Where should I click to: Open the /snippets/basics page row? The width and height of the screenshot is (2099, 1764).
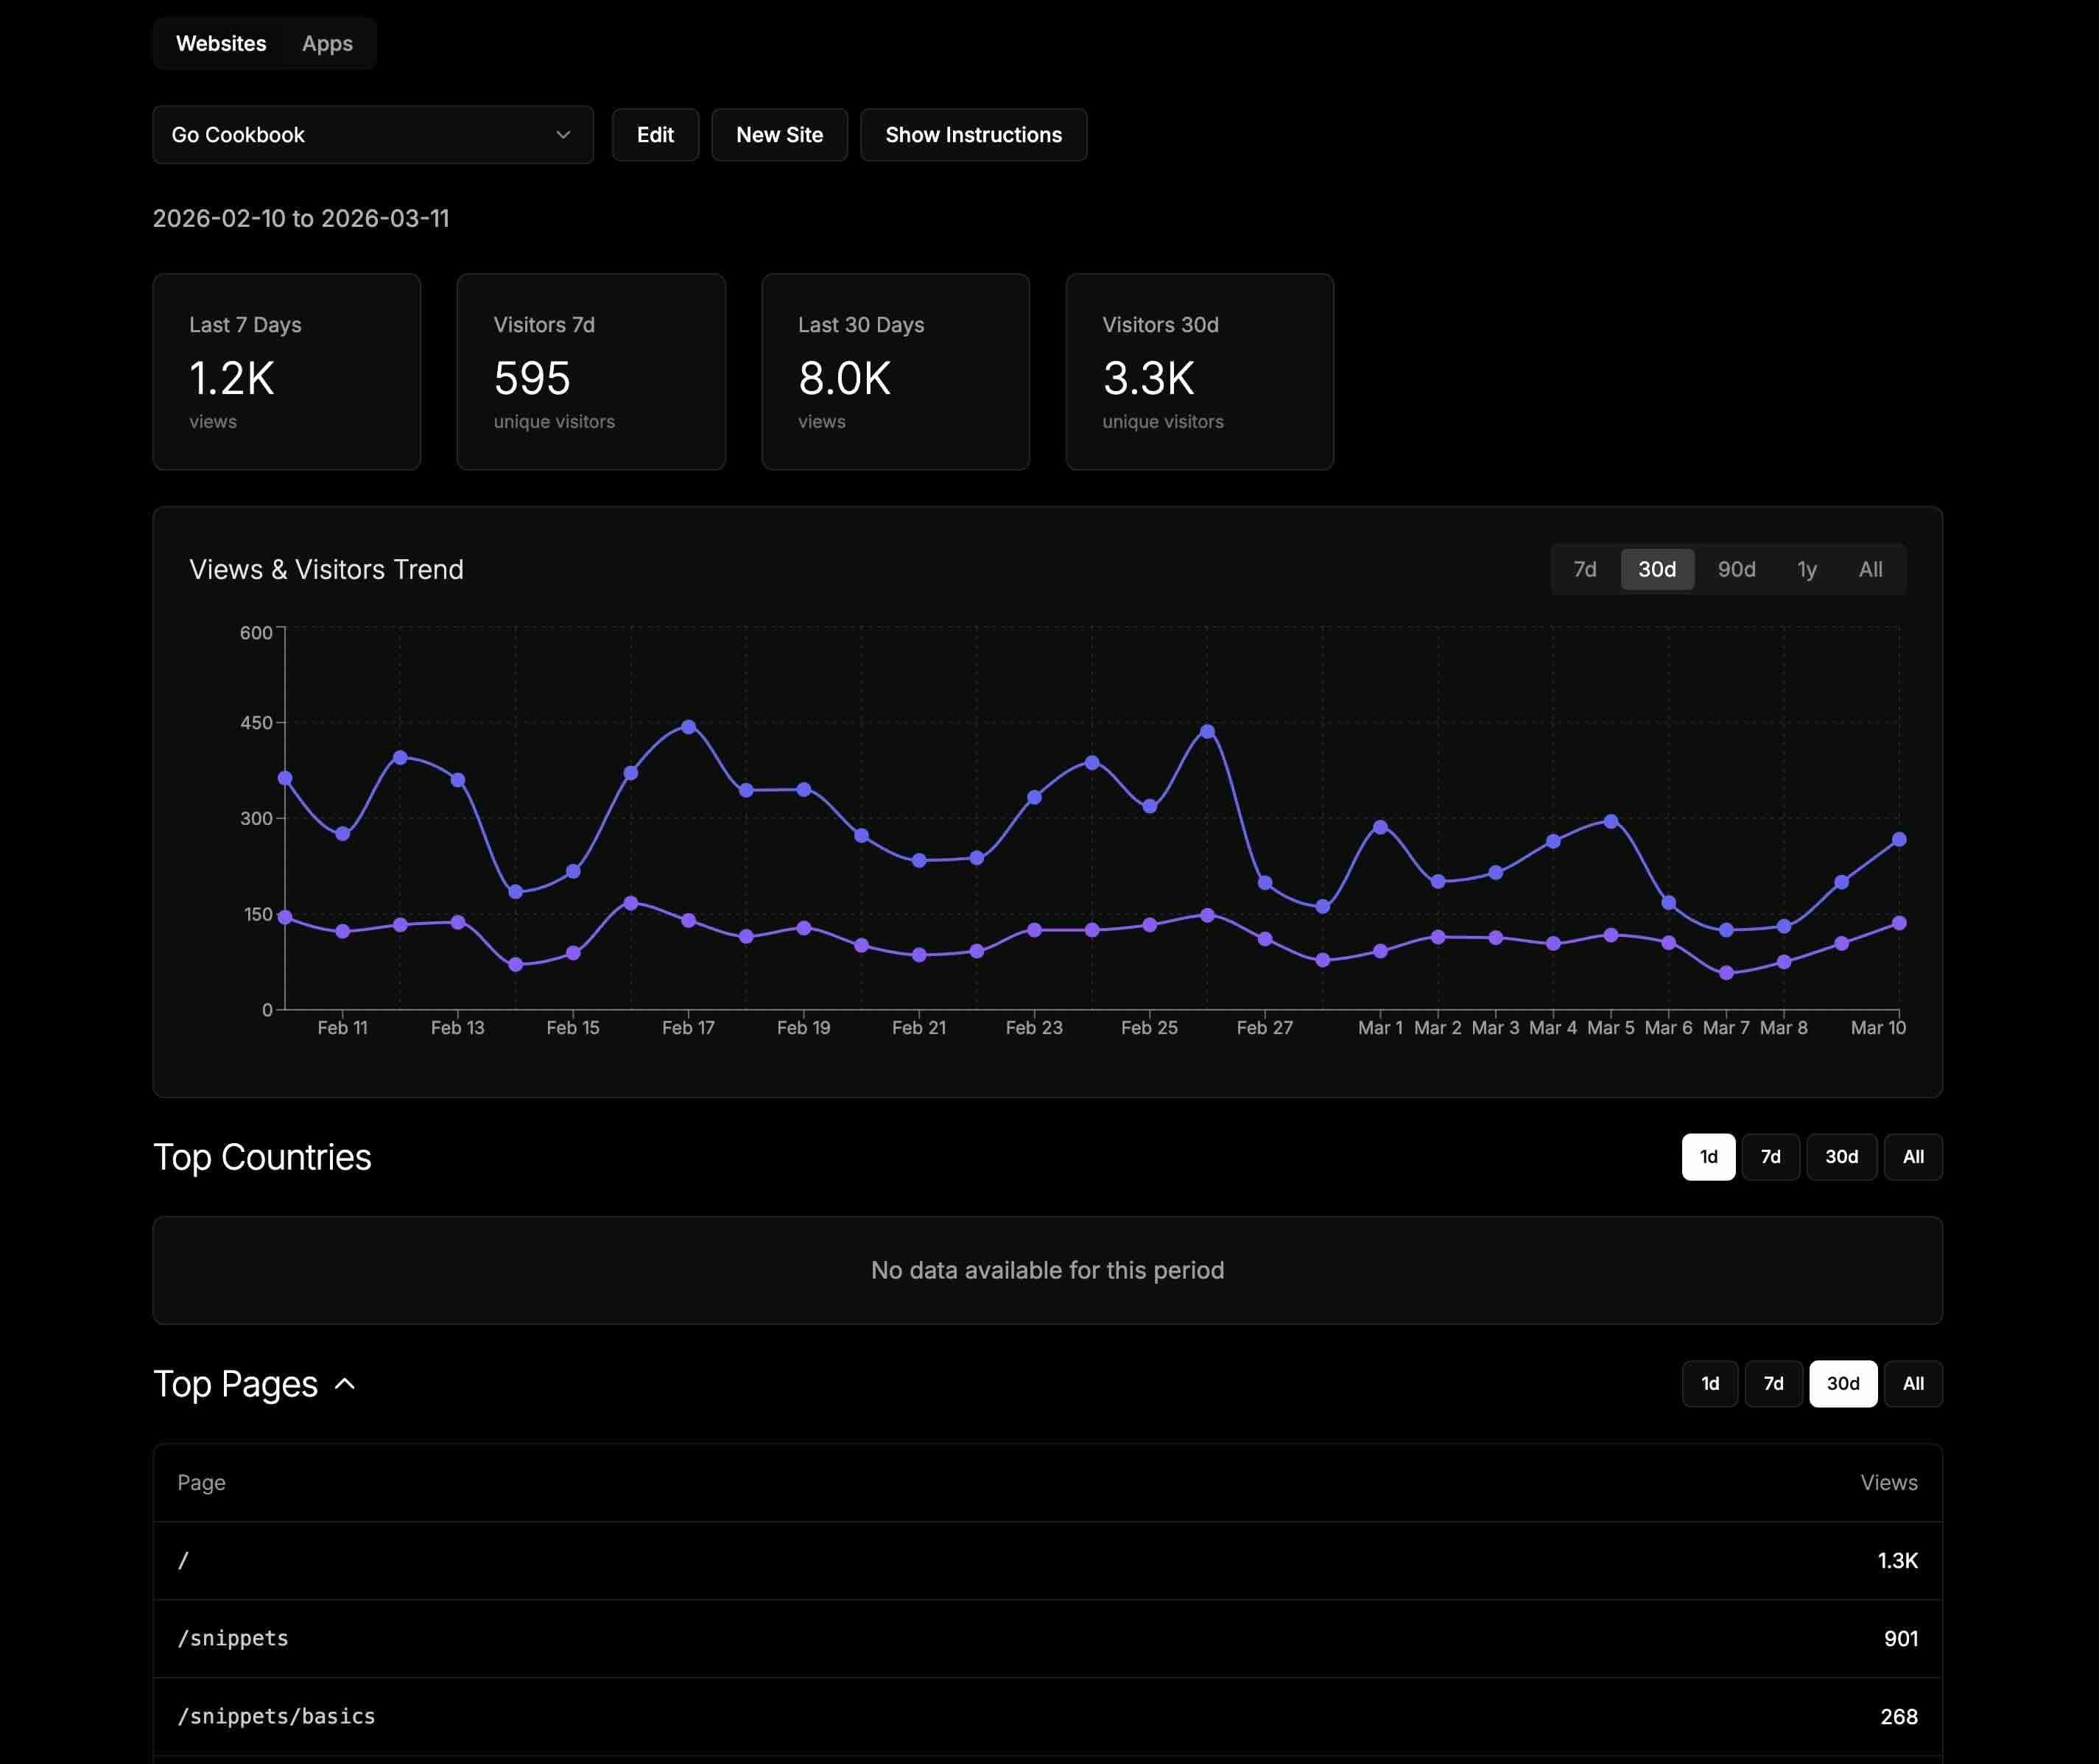[x=1046, y=1716]
